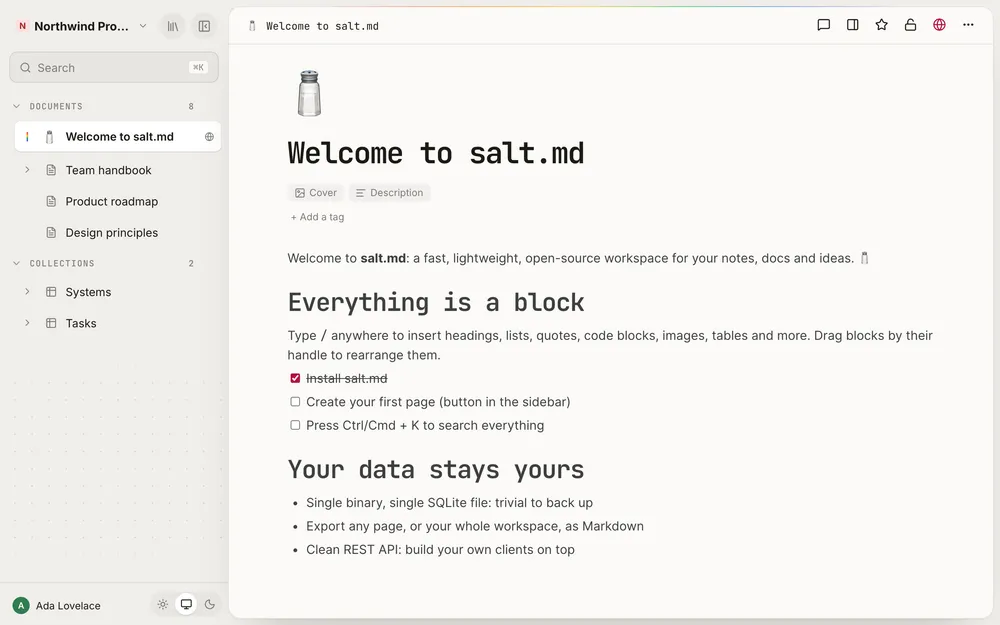1000x625 pixels.
Task: Click the Design principles document icon
Action: point(51,233)
